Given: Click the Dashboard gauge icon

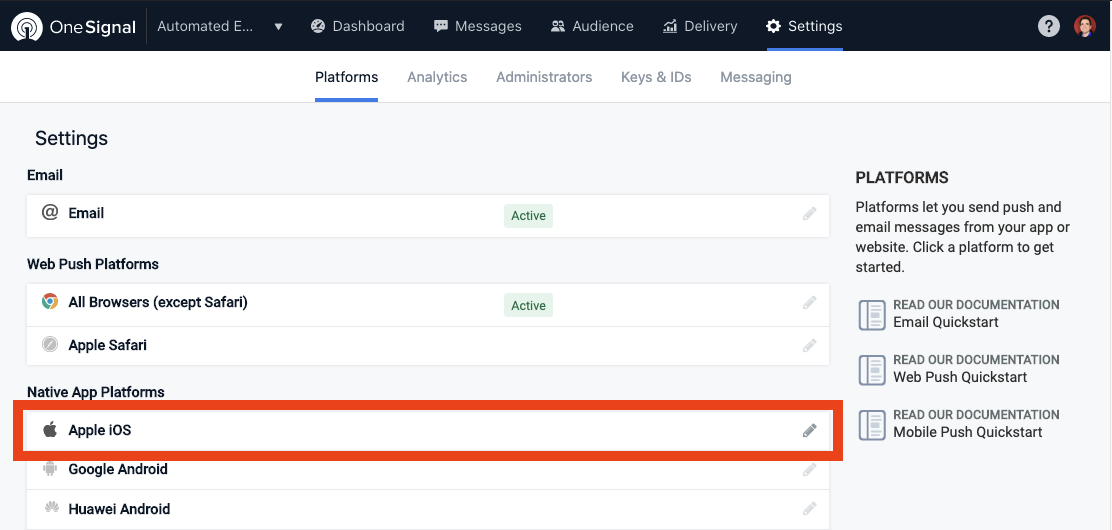Looking at the screenshot, I should coord(318,26).
